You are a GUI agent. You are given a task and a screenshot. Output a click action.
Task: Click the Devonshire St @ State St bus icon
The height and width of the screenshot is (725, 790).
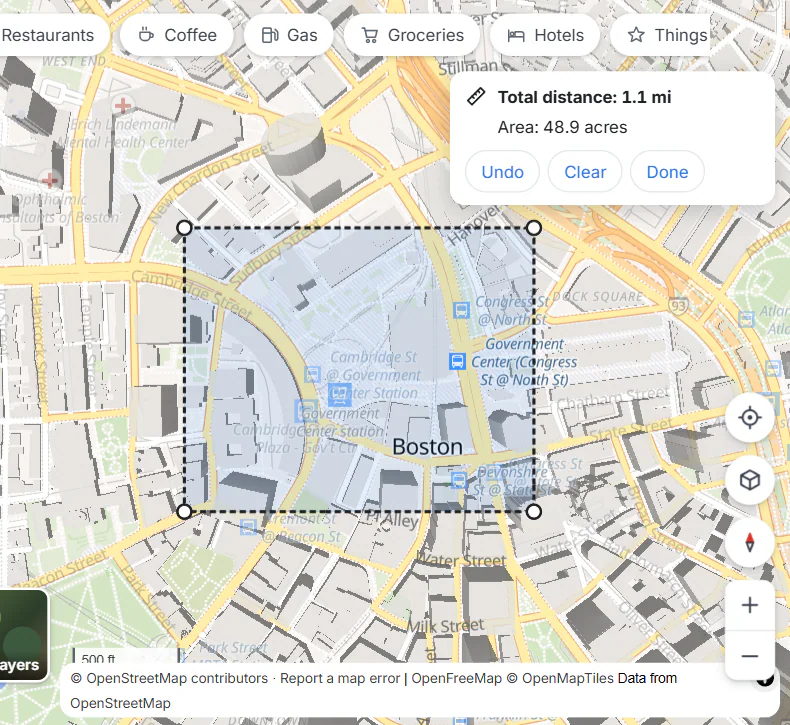pyautogui.click(x=458, y=480)
